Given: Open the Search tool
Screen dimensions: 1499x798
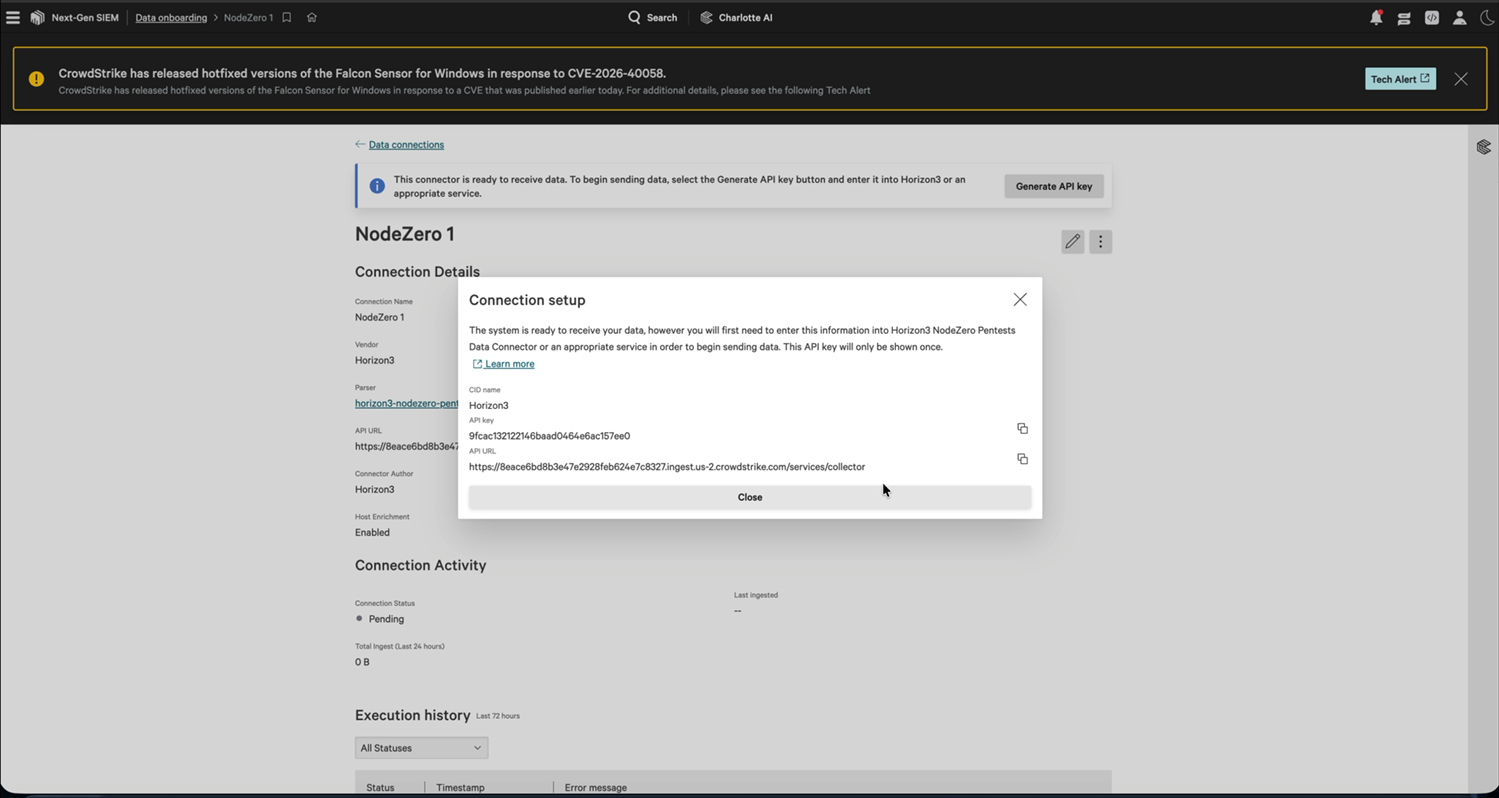Looking at the screenshot, I should [x=652, y=17].
